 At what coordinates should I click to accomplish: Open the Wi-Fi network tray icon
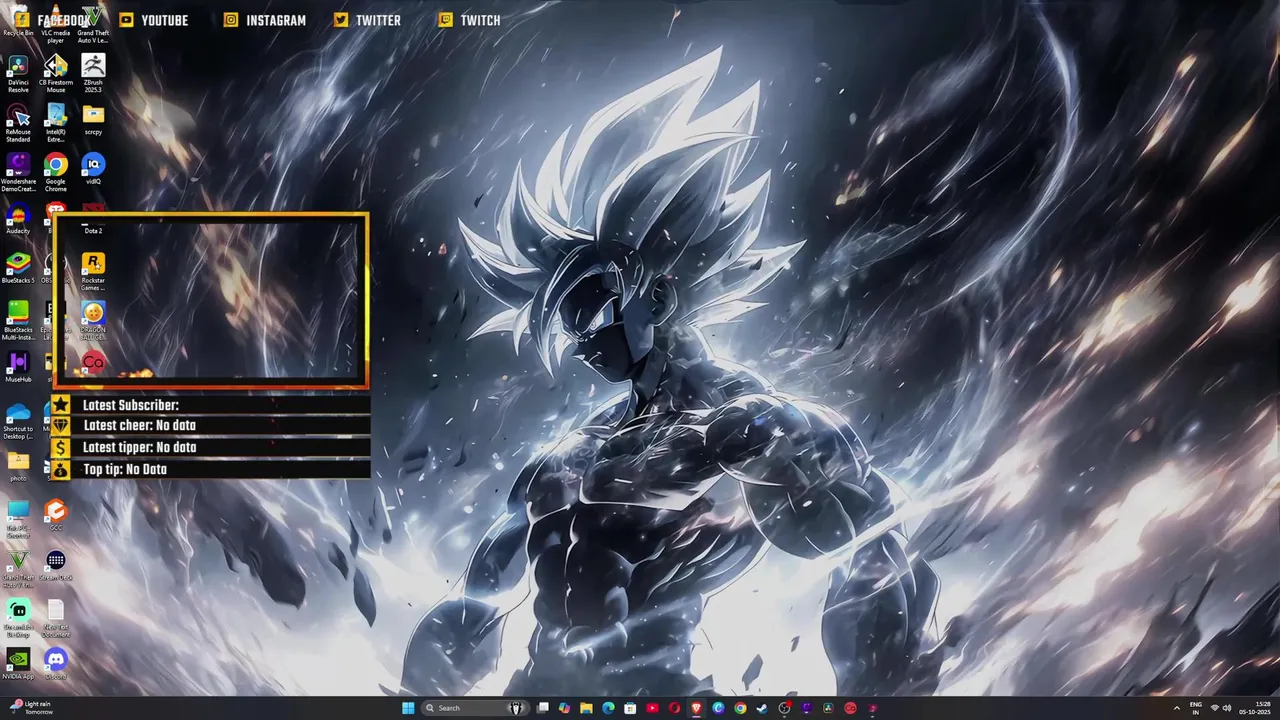(x=1215, y=708)
